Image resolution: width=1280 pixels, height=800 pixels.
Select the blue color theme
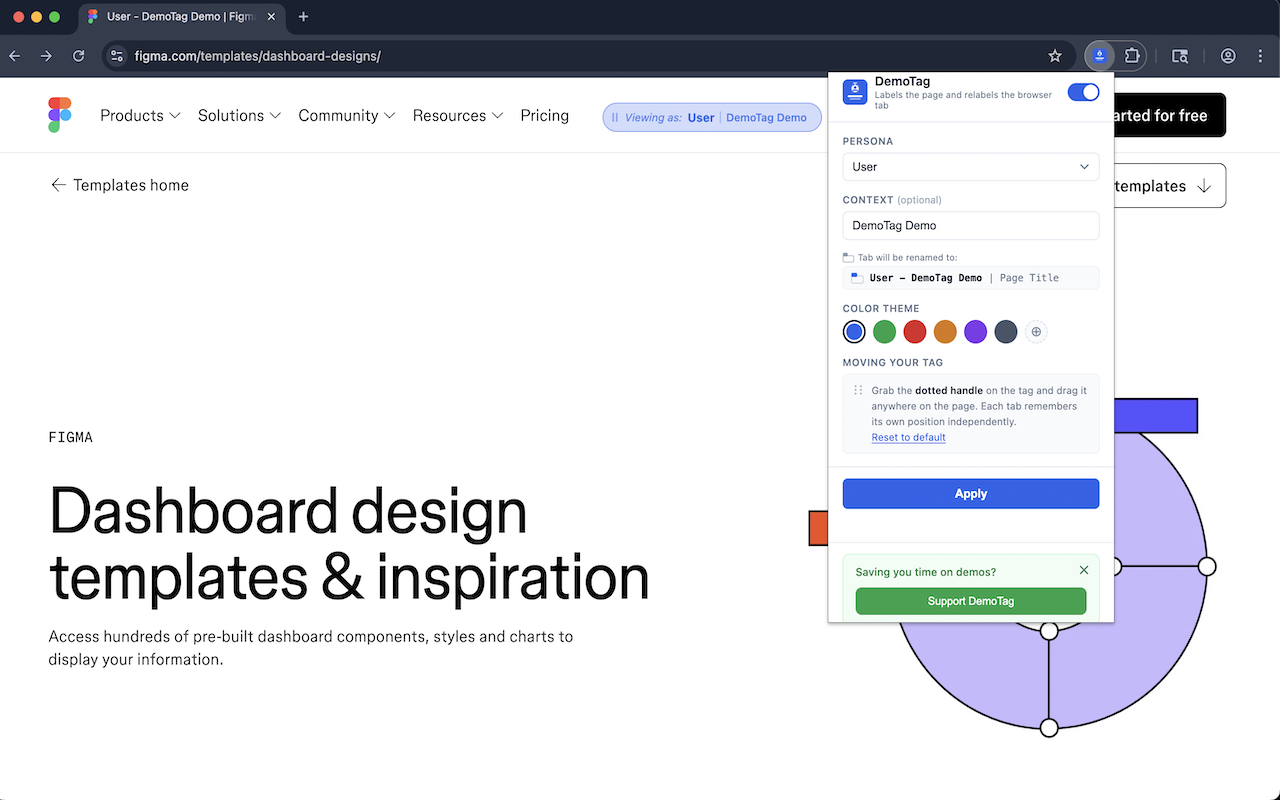(854, 332)
